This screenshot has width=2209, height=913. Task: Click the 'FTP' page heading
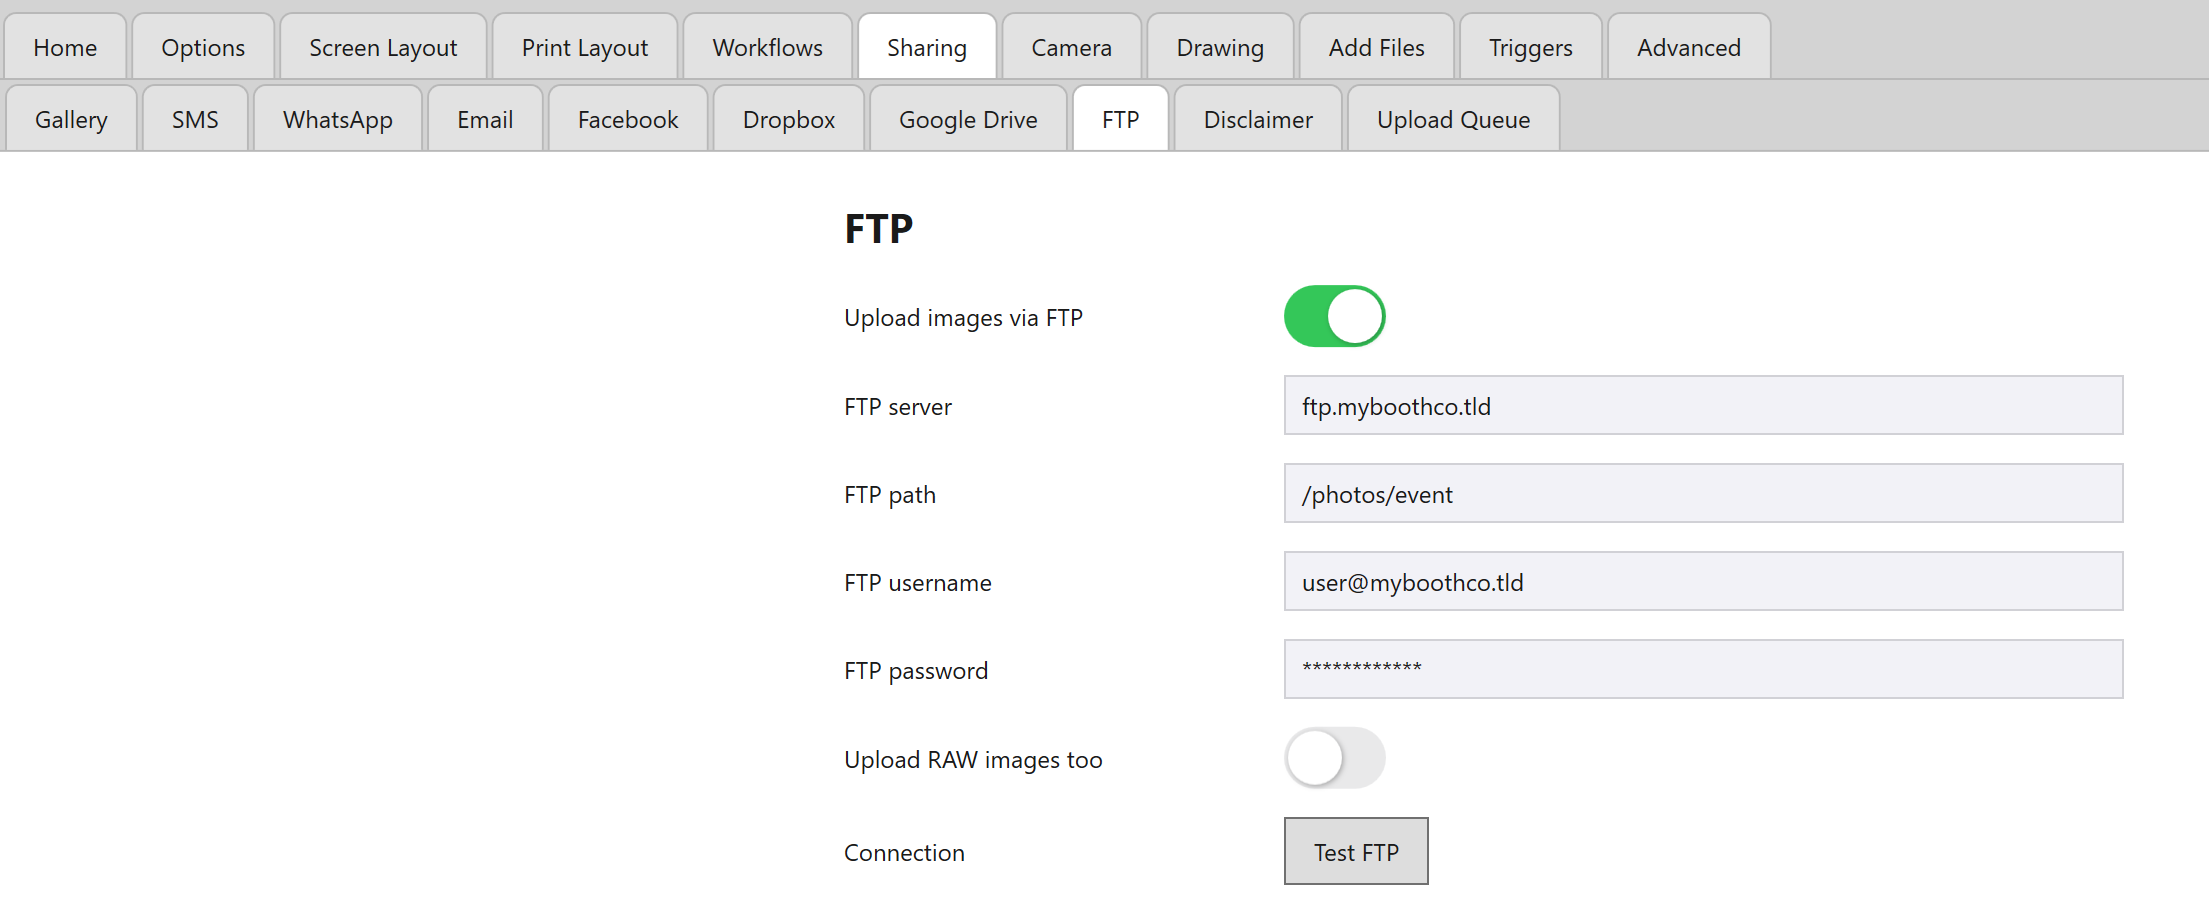pos(879,229)
